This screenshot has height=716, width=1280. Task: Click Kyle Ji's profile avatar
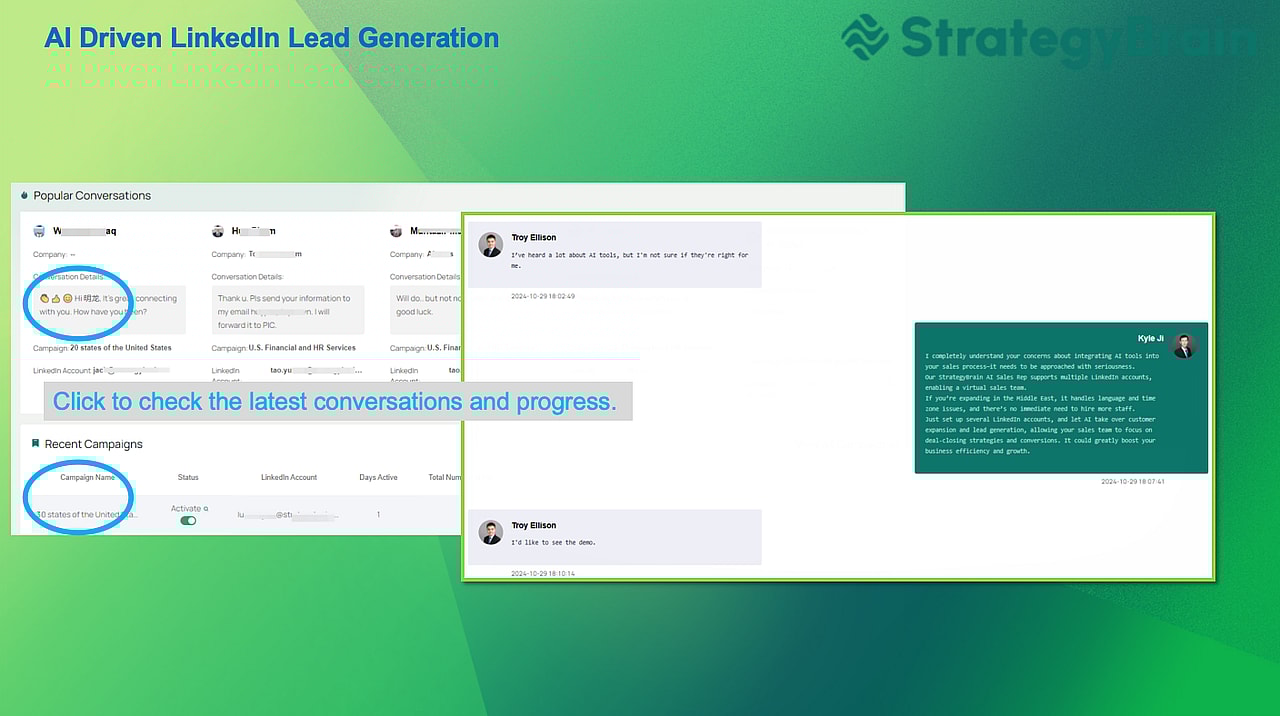1184,345
